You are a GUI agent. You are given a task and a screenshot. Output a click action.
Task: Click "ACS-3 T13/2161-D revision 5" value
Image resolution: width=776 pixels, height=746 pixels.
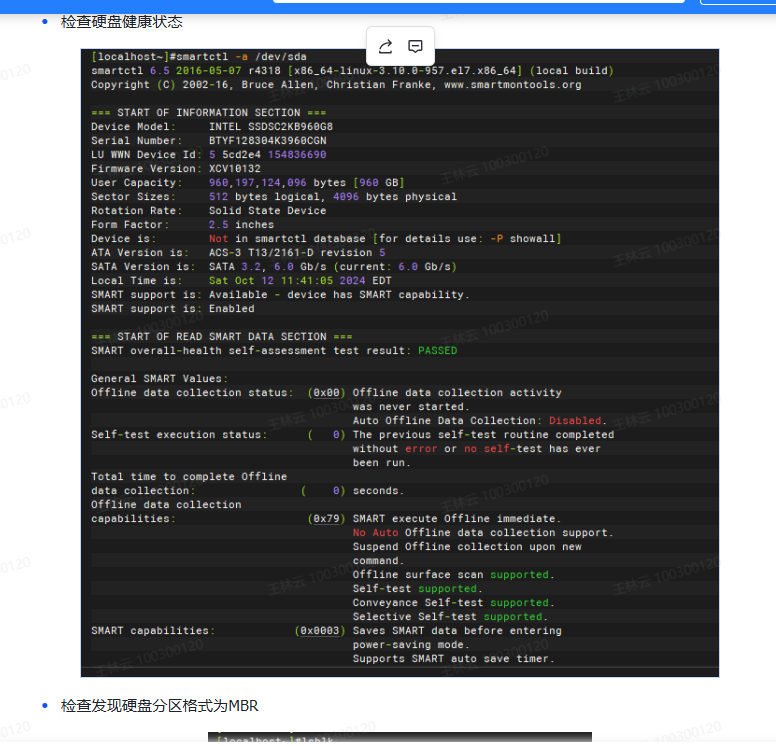pyautogui.click(x=297, y=253)
